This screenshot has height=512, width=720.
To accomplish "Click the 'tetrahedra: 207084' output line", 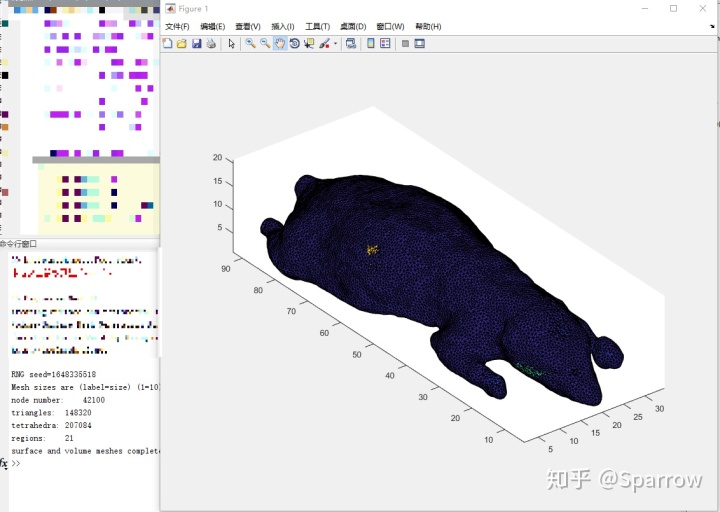I will coord(51,425).
